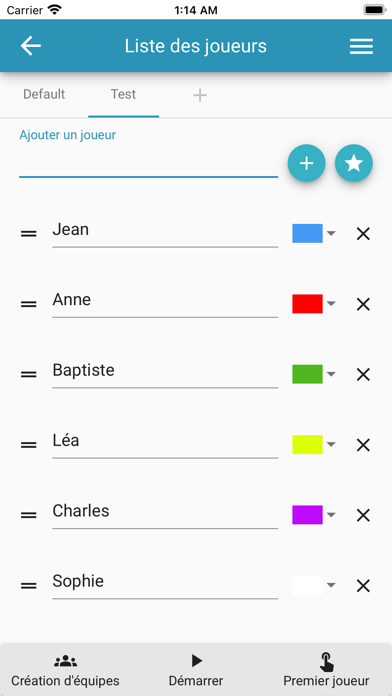Open Jean's color dropdown arrow
Viewport: 392px width, 696px height.
[x=331, y=233]
